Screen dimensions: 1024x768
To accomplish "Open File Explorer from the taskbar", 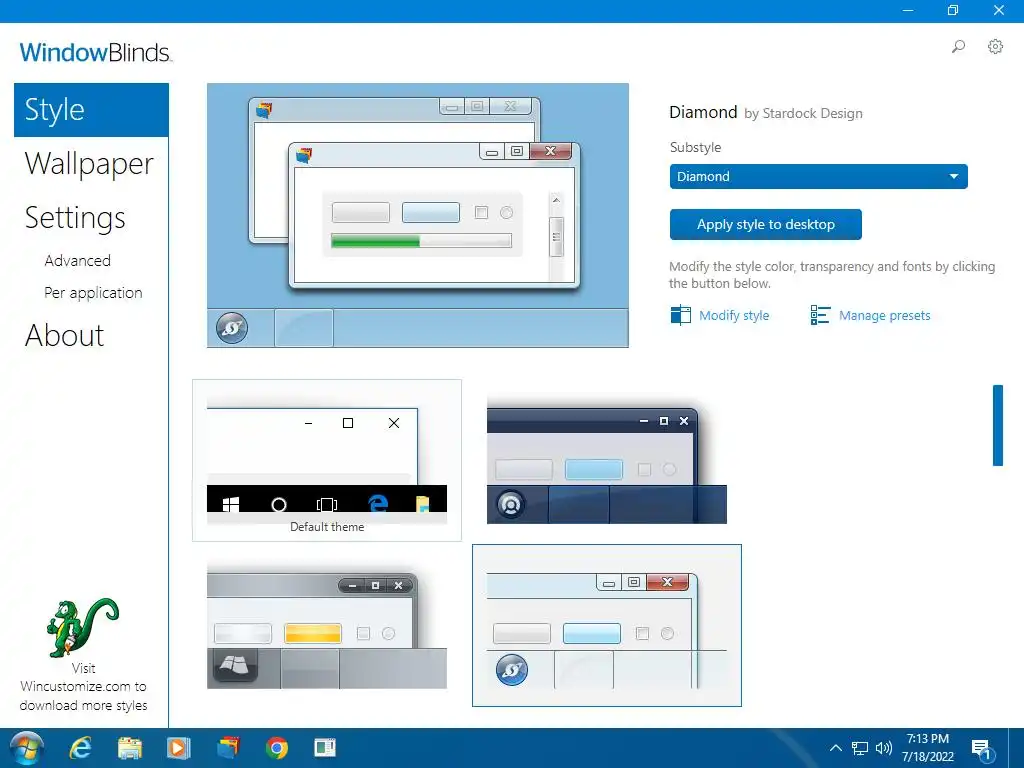I will pyautogui.click(x=129, y=748).
